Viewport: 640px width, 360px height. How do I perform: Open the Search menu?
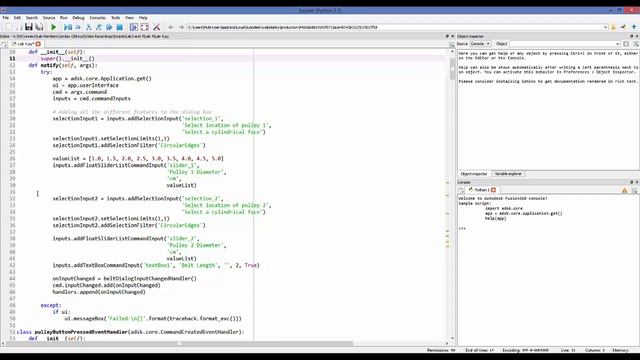click(31, 18)
